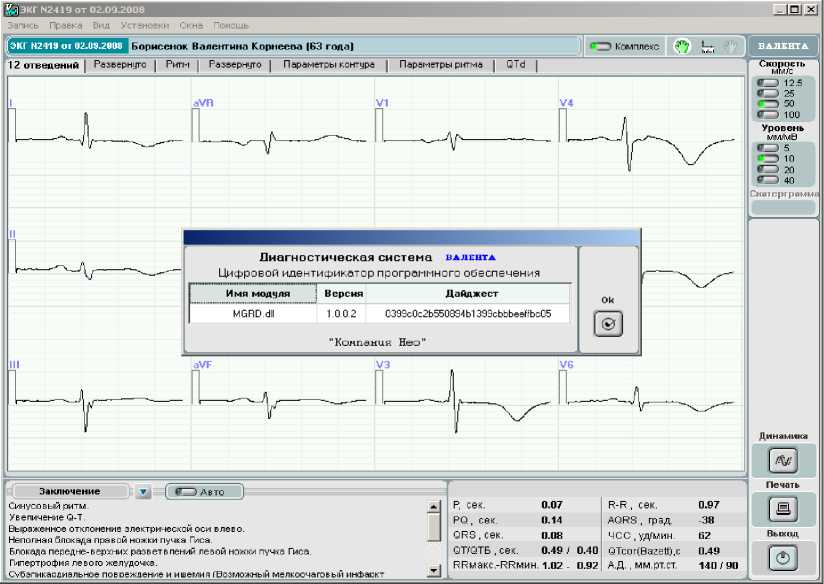Screen dimensions: 824x584
Task: Click the Выход power exit button
Action: coord(782,558)
